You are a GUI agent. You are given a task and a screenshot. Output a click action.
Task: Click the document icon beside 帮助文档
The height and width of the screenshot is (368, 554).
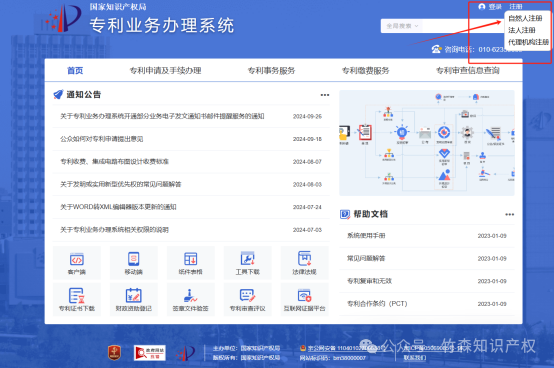coord(344,214)
